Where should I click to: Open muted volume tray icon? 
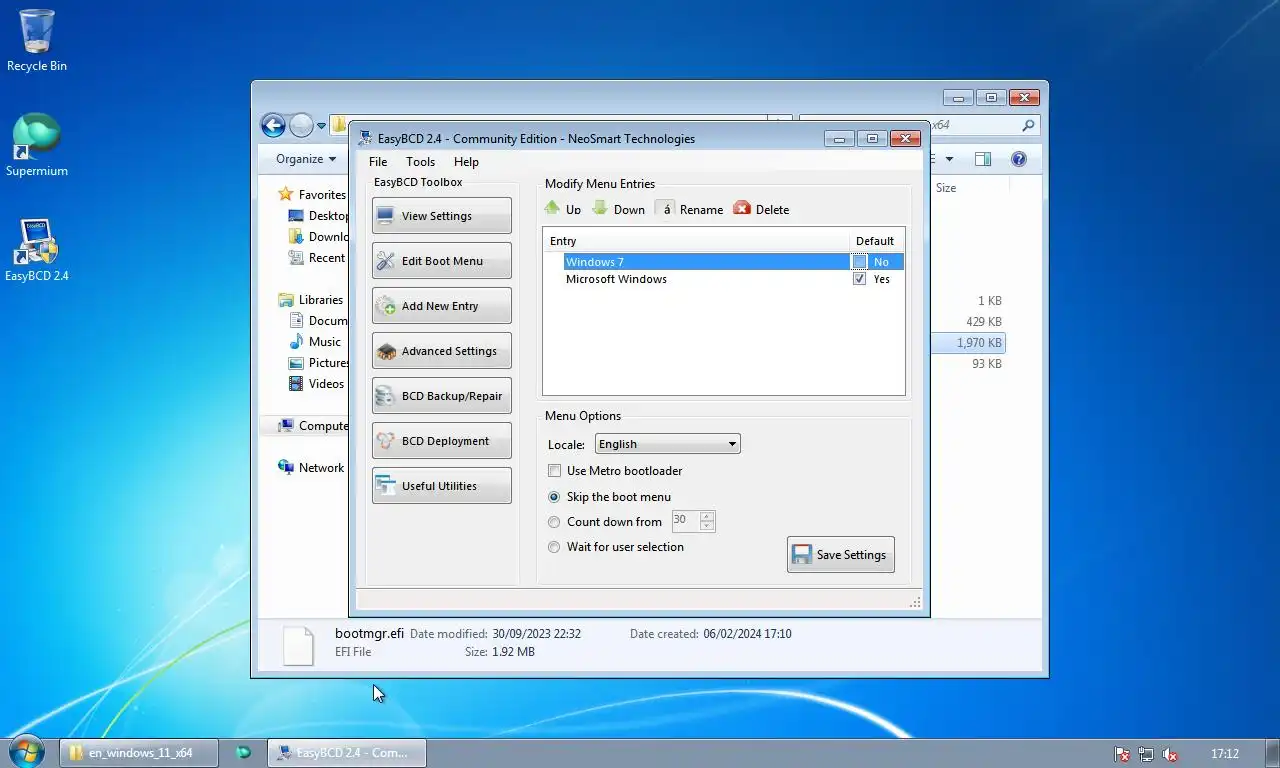click(x=1169, y=755)
